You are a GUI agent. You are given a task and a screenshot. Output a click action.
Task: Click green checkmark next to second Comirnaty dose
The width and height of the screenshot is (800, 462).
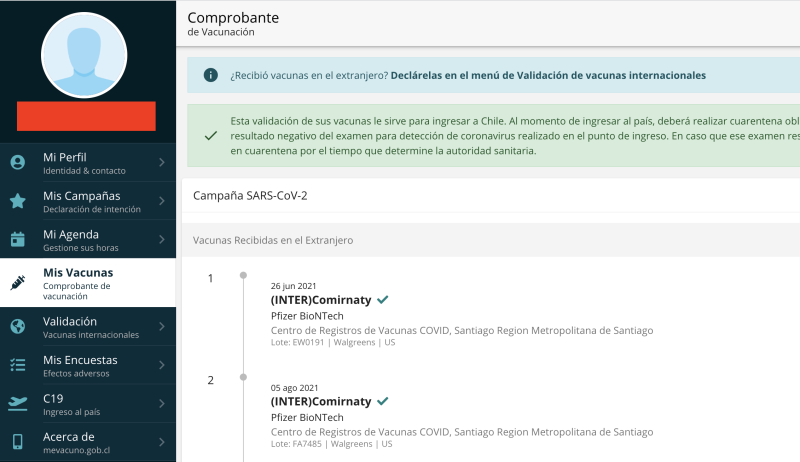[x=383, y=401]
